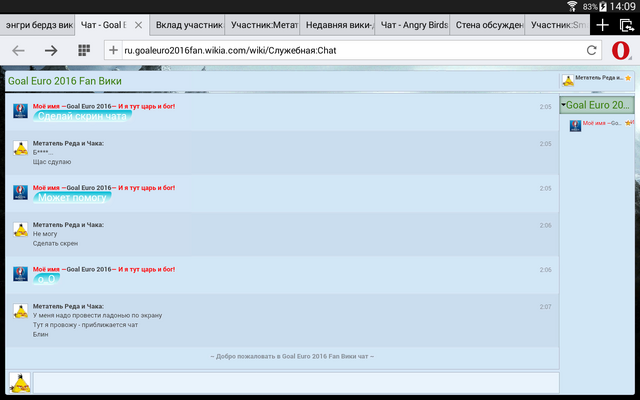The width and height of the screenshot is (640, 400).
Task: Select the Чат - Goal active tab
Action: (x=104, y=25)
